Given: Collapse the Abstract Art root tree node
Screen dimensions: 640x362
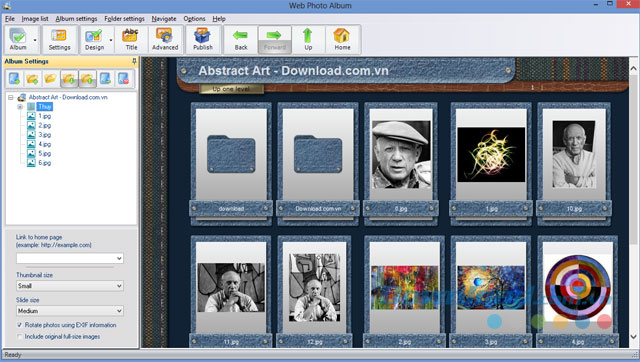Looking at the screenshot, I should pyautogui.click(x=11, y=98).
